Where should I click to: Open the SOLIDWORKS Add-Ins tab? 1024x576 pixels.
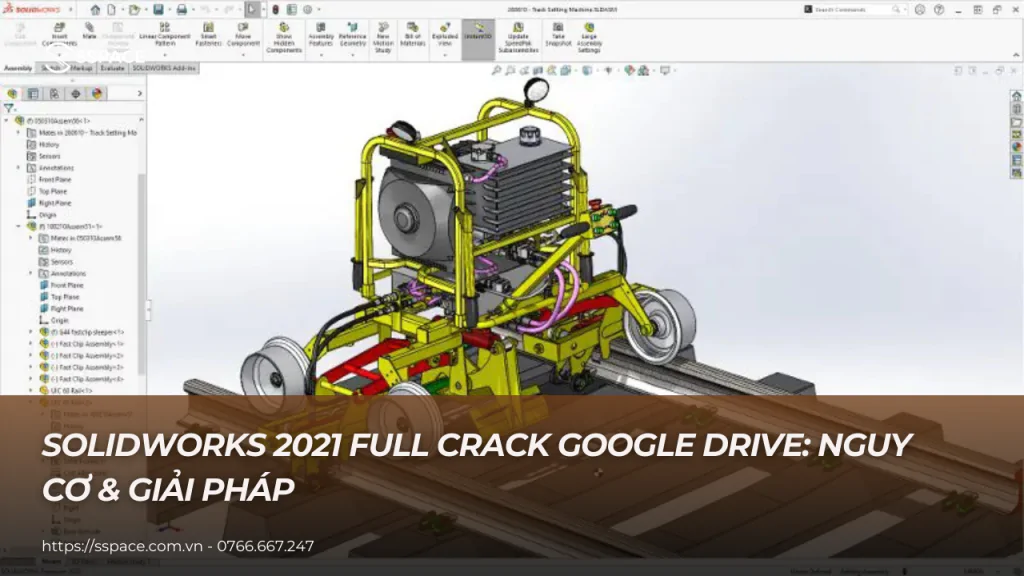click(164, 68)
